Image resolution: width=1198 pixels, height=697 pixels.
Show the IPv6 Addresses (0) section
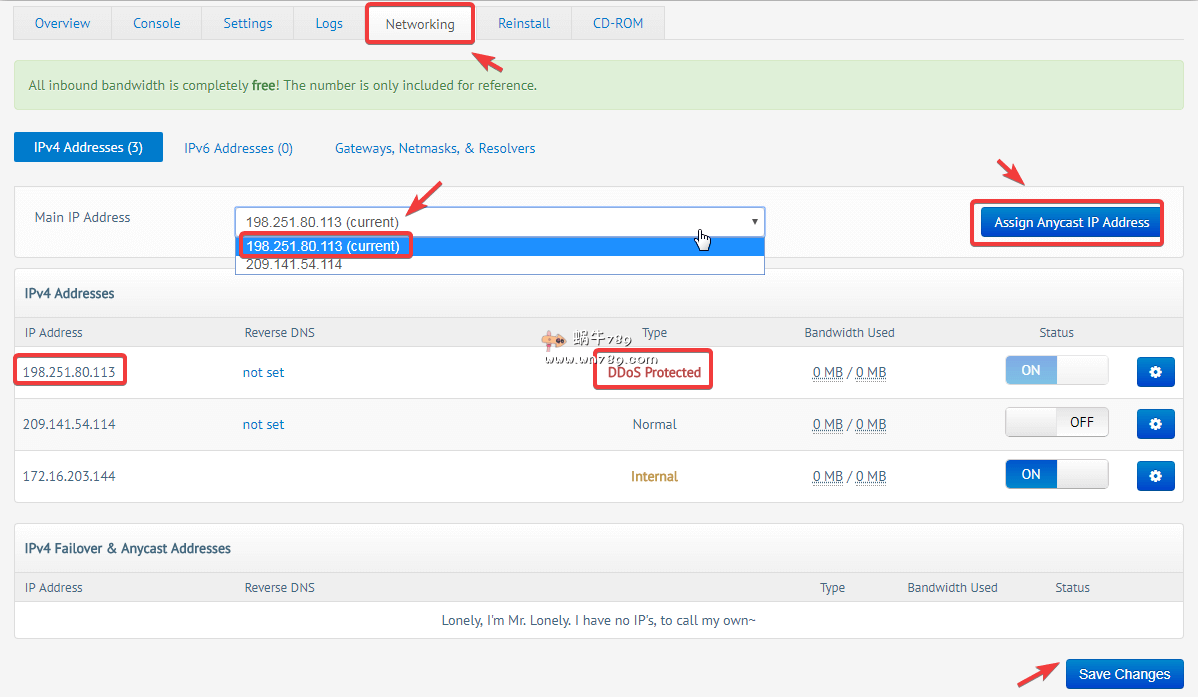pyautogui.click(x=238, y=148)
